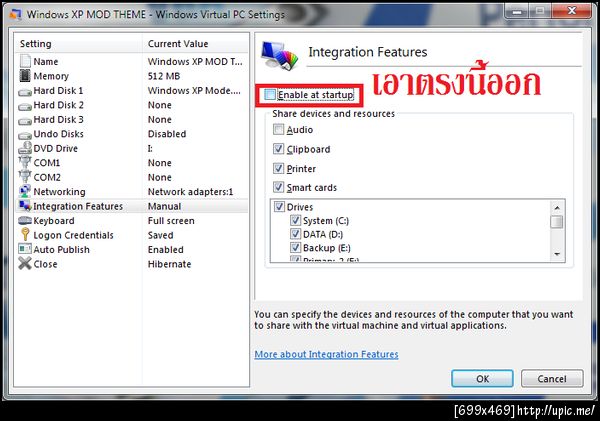The image size is (600, 421).
Task: Select the Hard Disk 1 setting
Action: [x=132, y=90]
